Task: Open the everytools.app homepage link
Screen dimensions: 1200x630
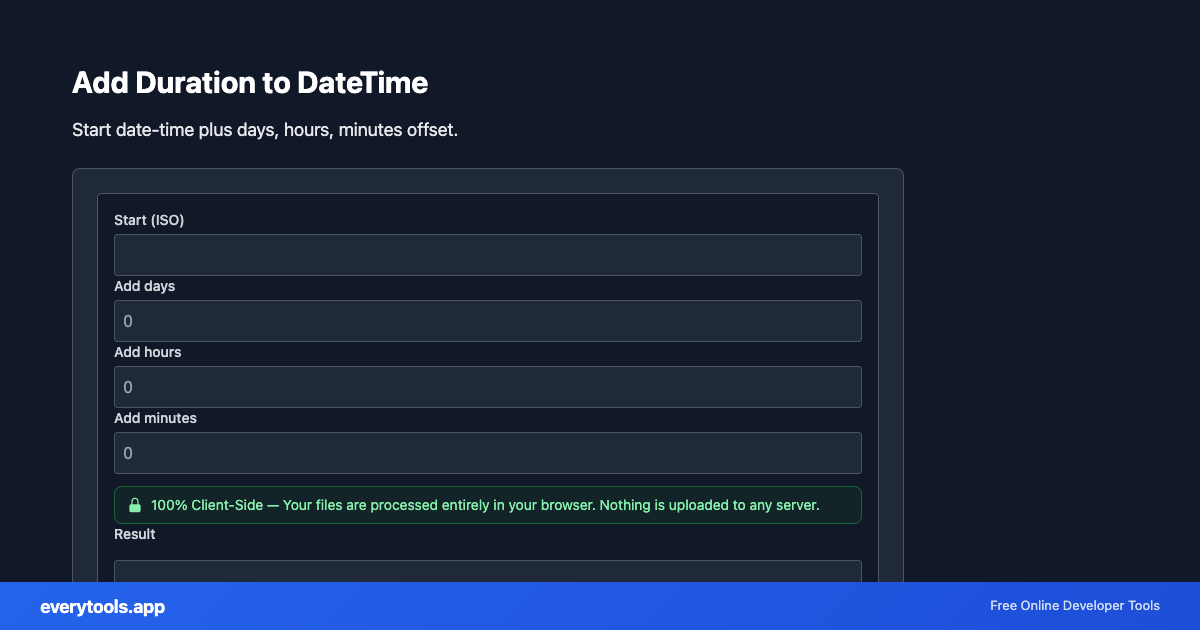Action: 101,606
